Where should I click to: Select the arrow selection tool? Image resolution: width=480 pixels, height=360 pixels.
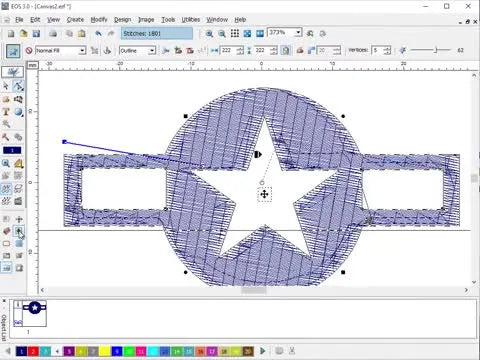click(x=6, y=86)
